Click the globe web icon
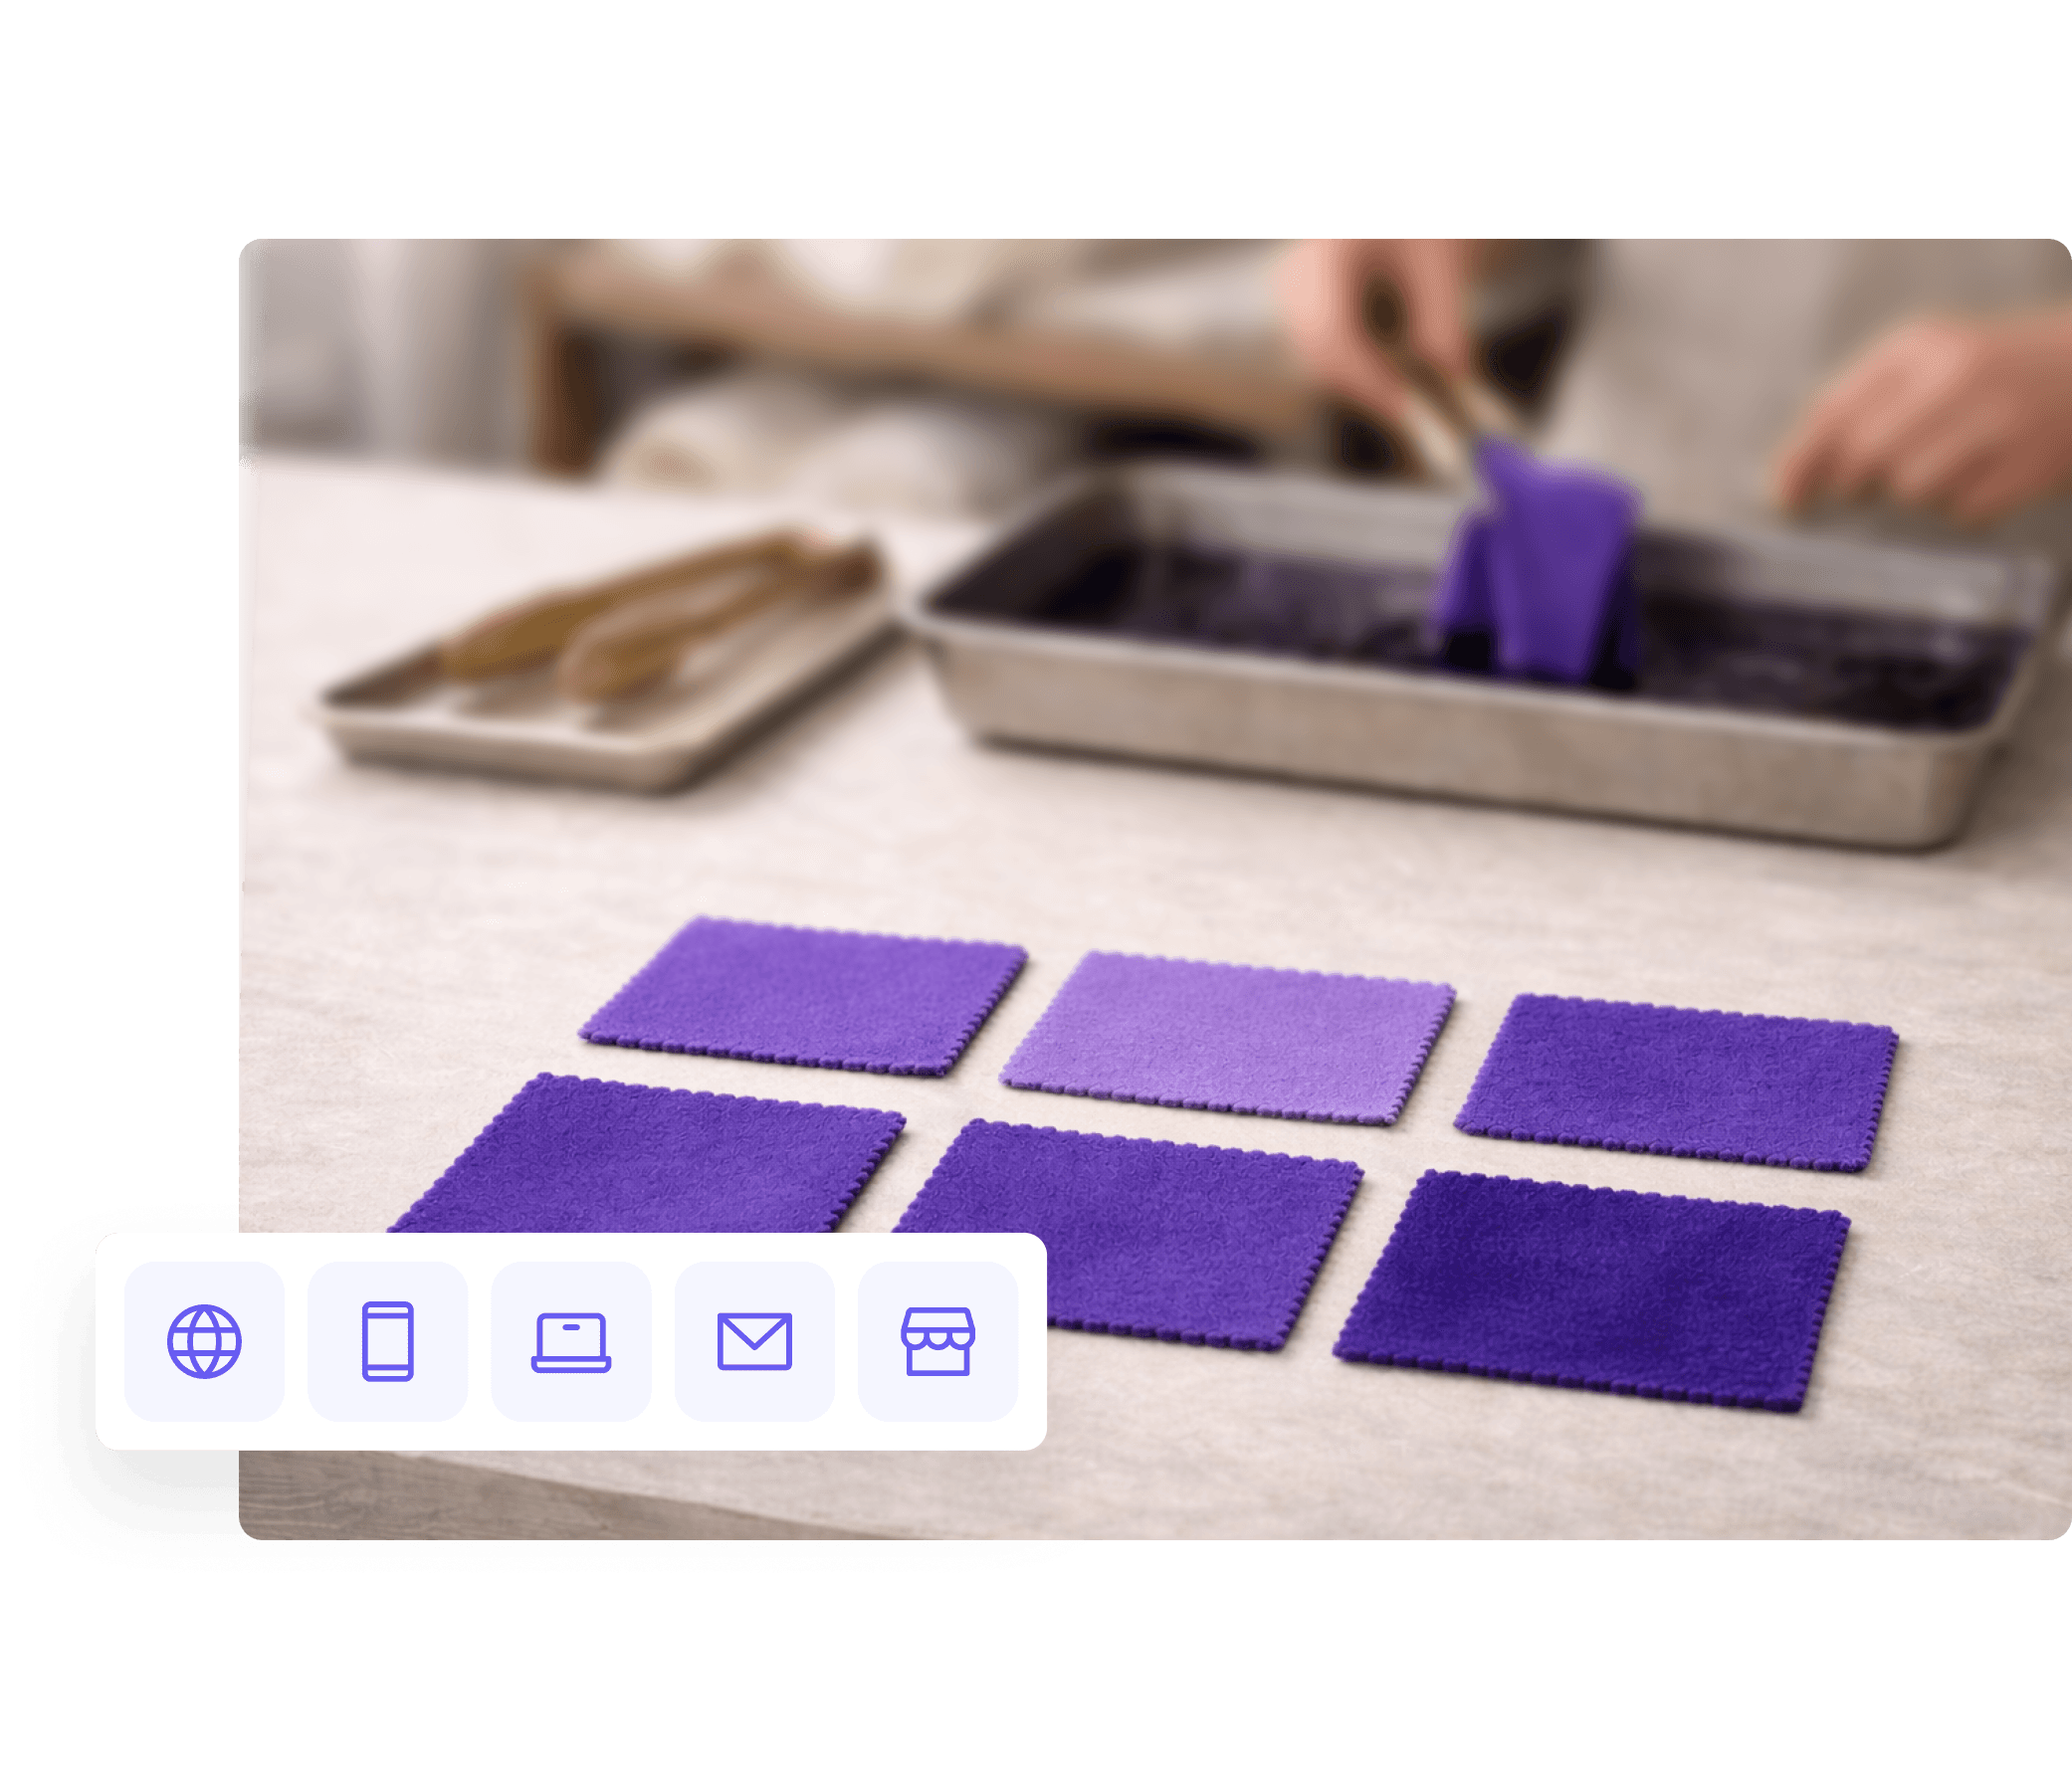 pyautogui.click(x=204, y=1341)
